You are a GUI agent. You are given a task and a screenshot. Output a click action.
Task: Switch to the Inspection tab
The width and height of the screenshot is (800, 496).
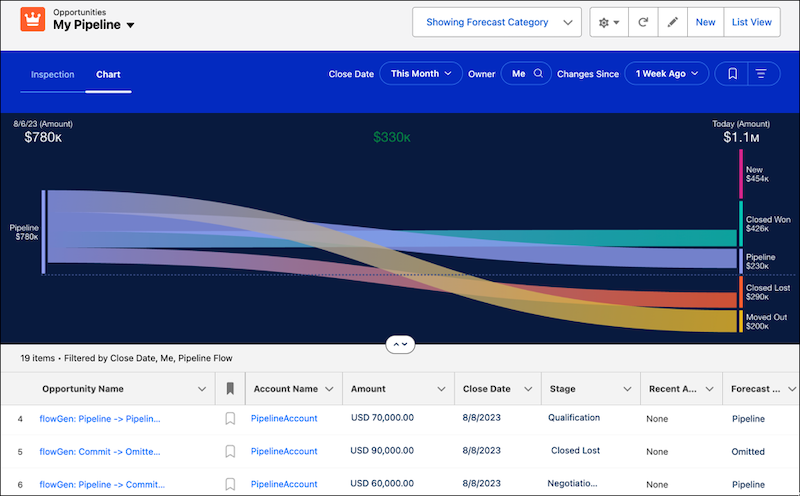click(x=52, y=74)
